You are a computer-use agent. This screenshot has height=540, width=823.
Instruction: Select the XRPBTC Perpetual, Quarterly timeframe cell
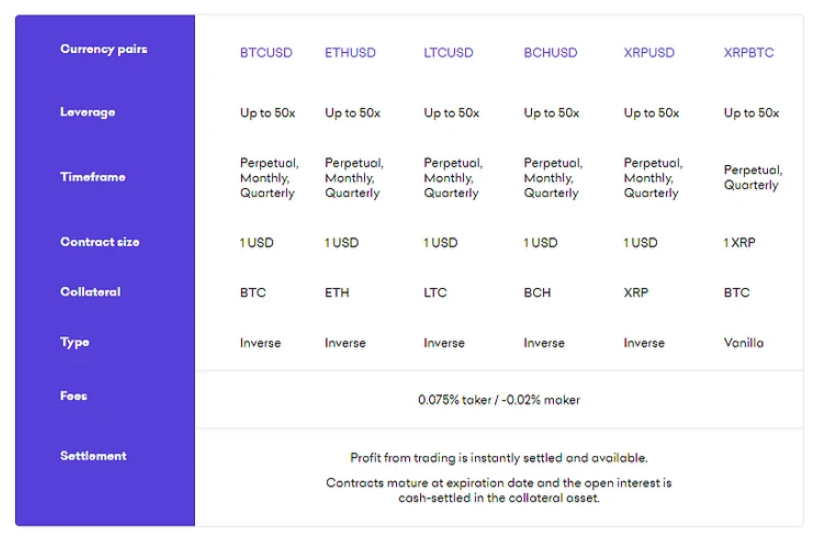coord(753,177)
